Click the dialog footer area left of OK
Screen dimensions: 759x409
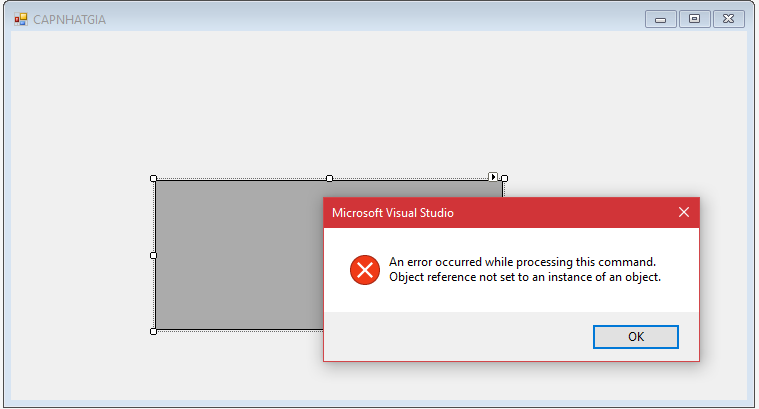450,336
